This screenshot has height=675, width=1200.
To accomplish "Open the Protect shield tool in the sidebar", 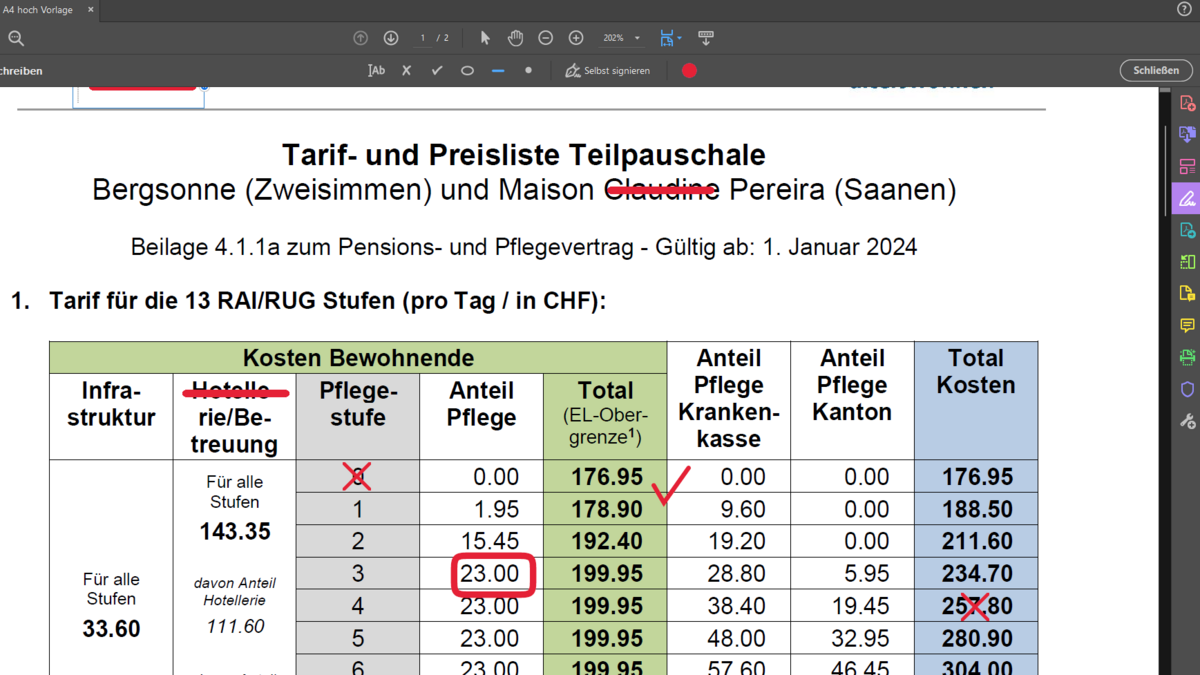I will (1187, 389).
